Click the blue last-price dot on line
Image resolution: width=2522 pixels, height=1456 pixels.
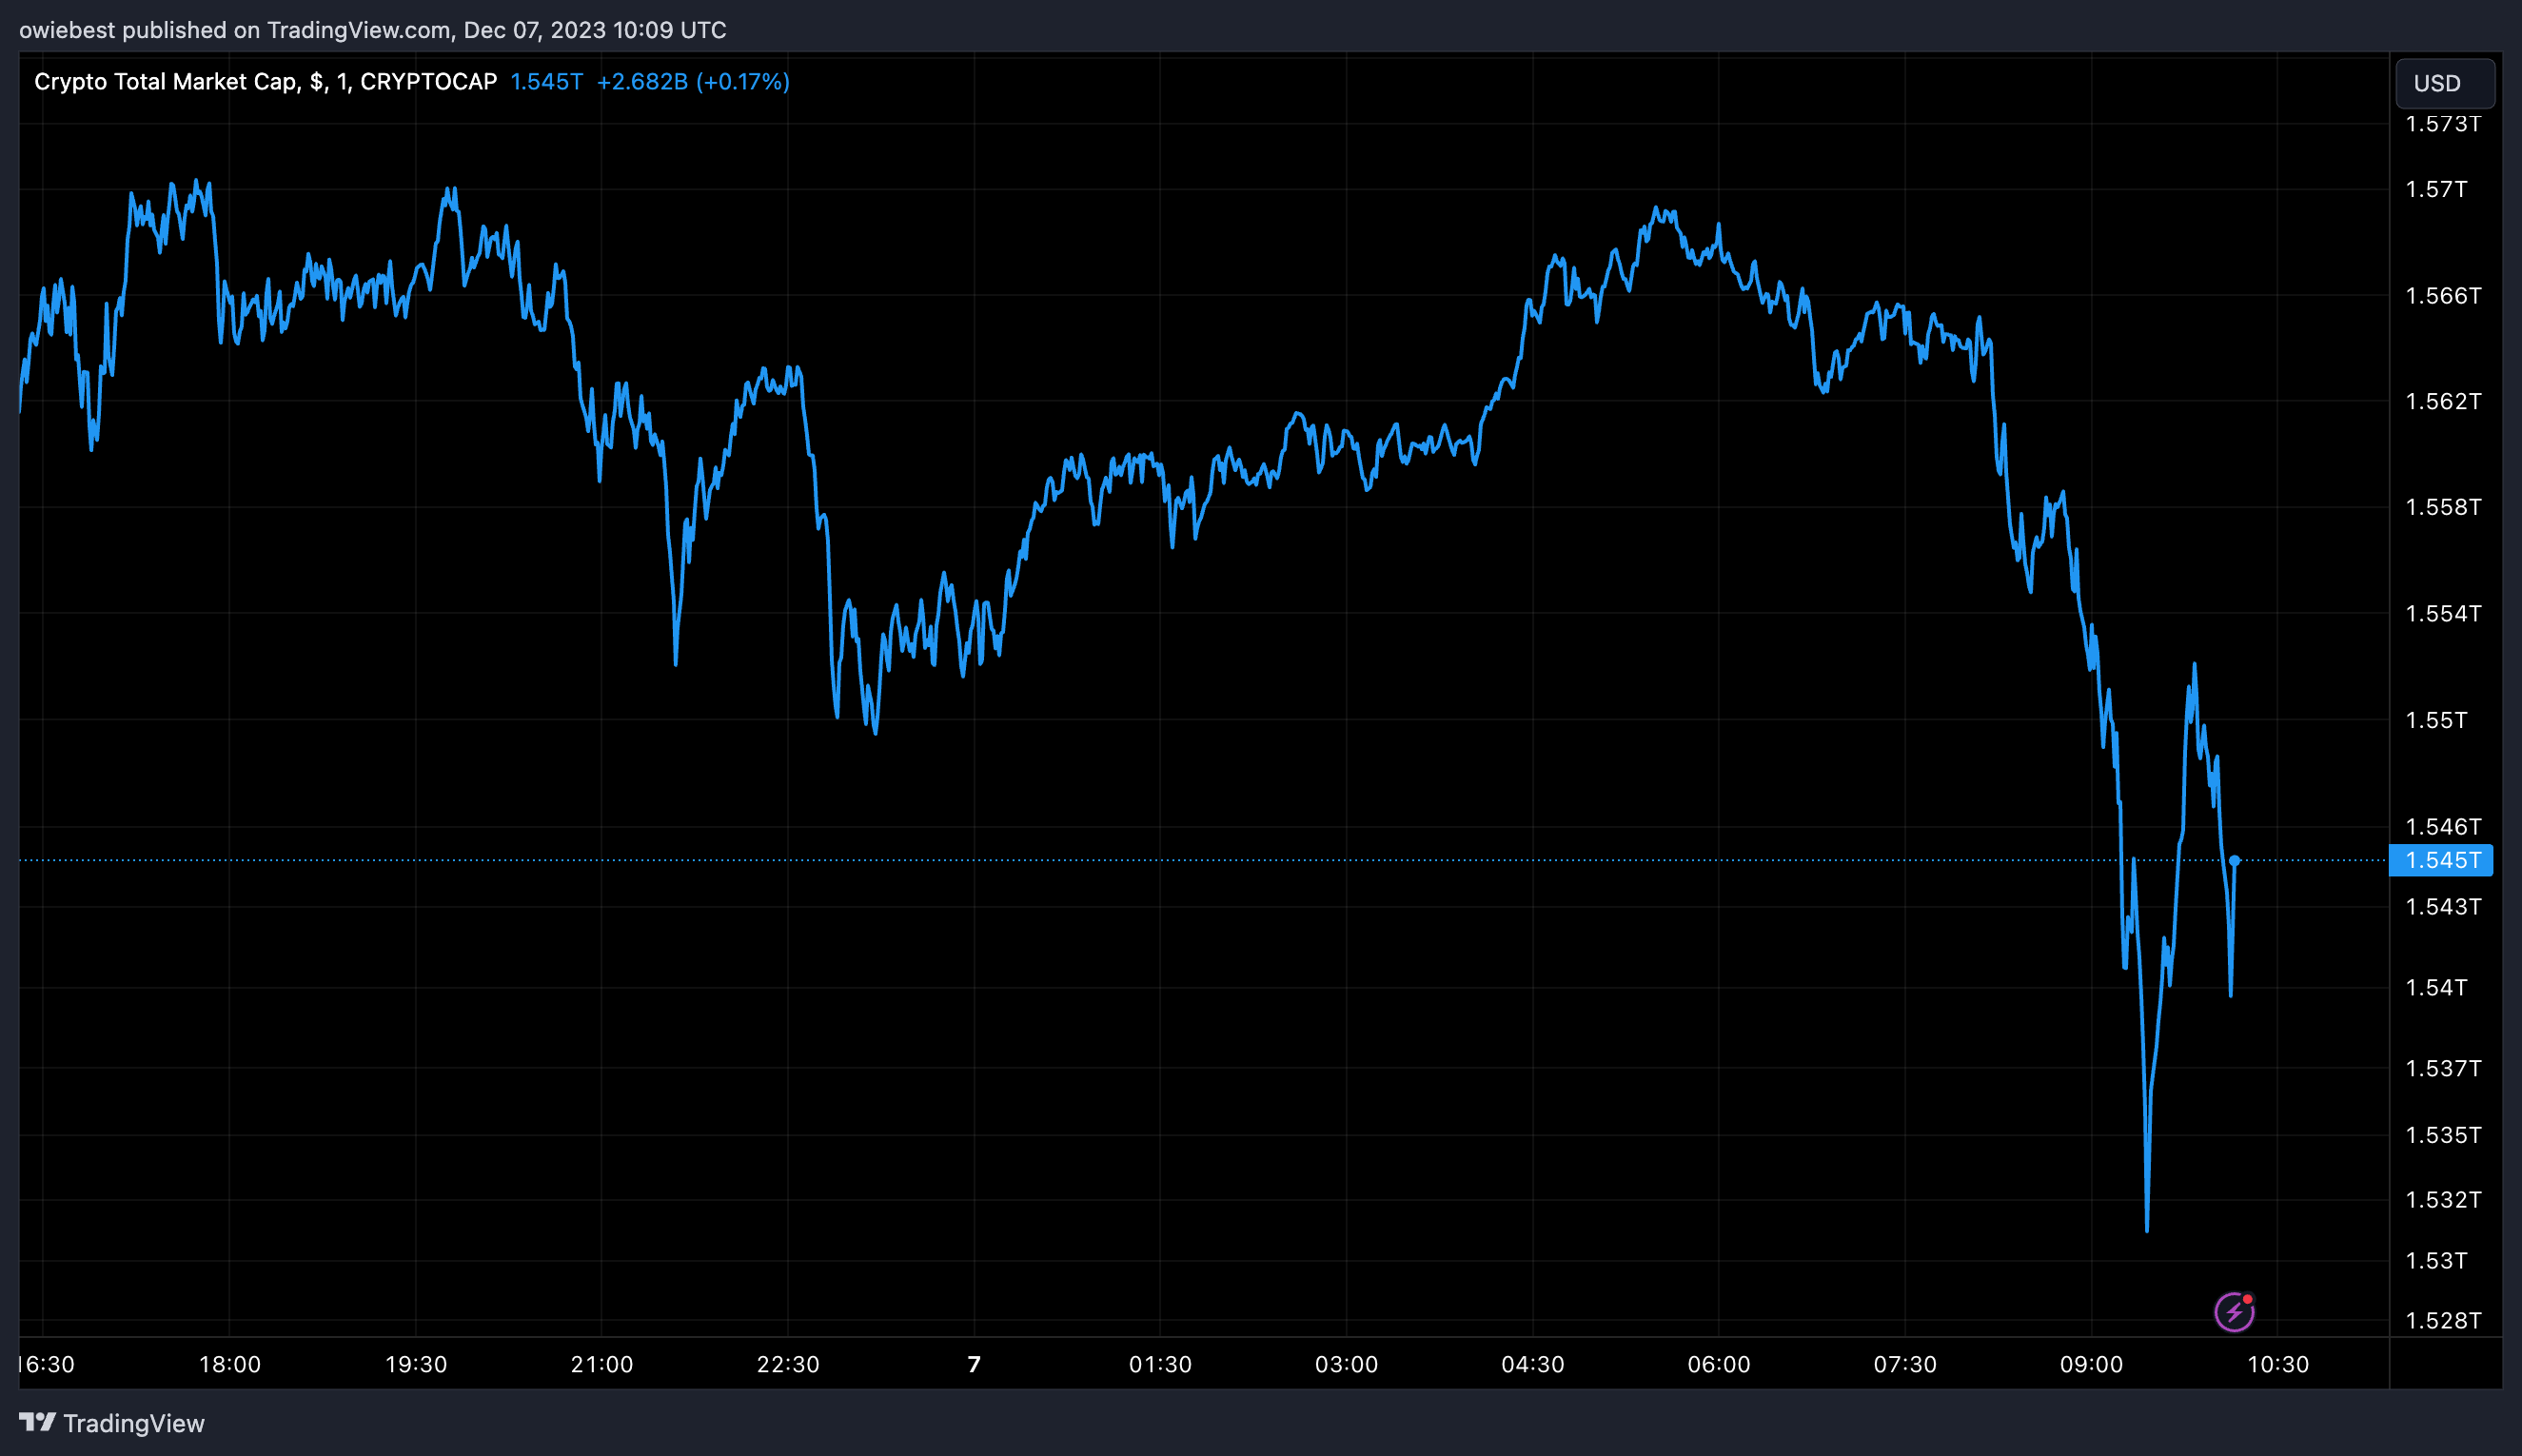pyautogui.click(x=2234, y=860)
